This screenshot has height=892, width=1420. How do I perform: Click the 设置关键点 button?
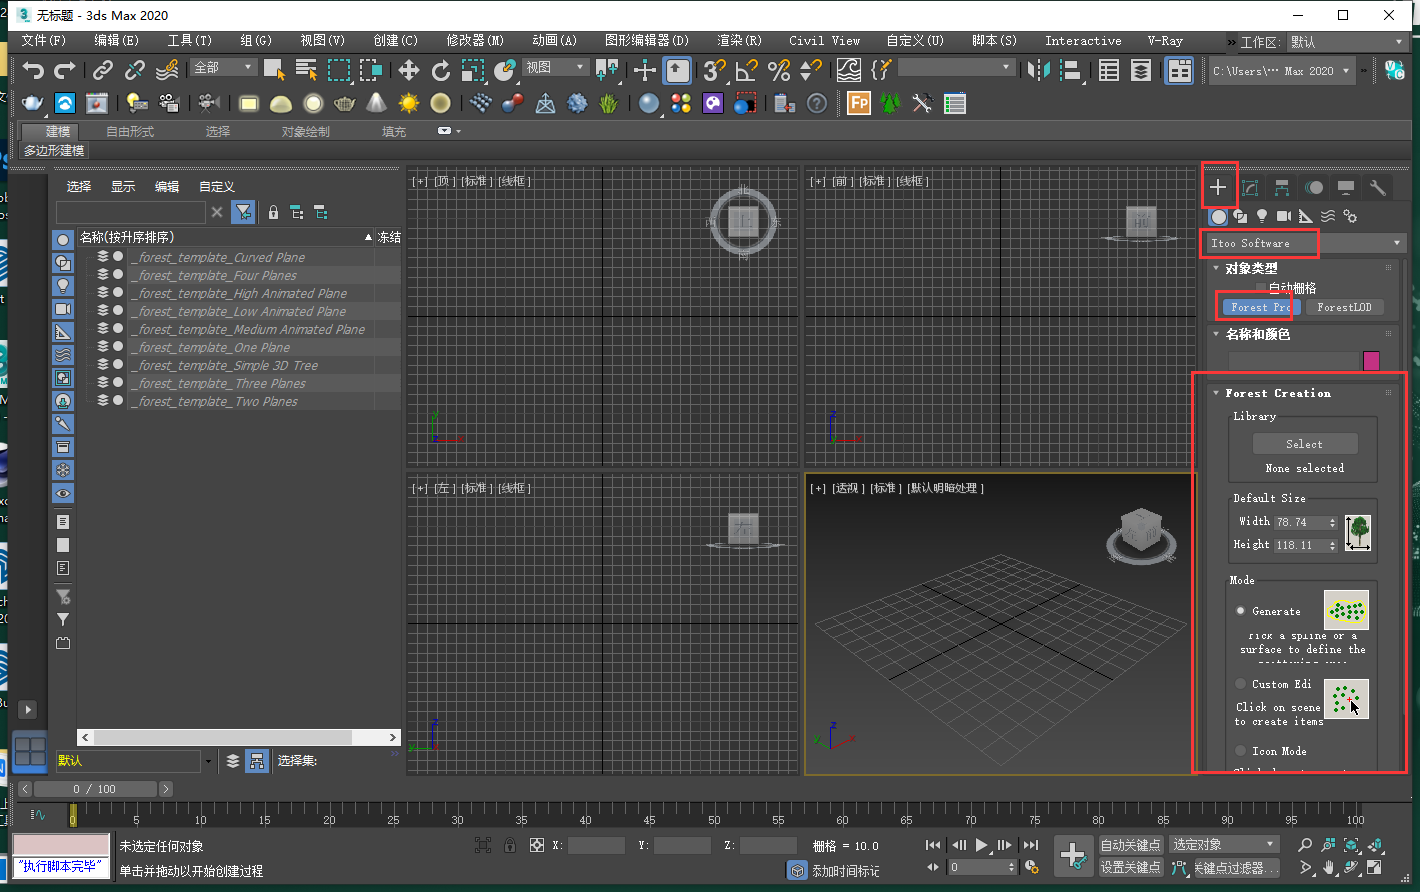[x=1130, y=867]
